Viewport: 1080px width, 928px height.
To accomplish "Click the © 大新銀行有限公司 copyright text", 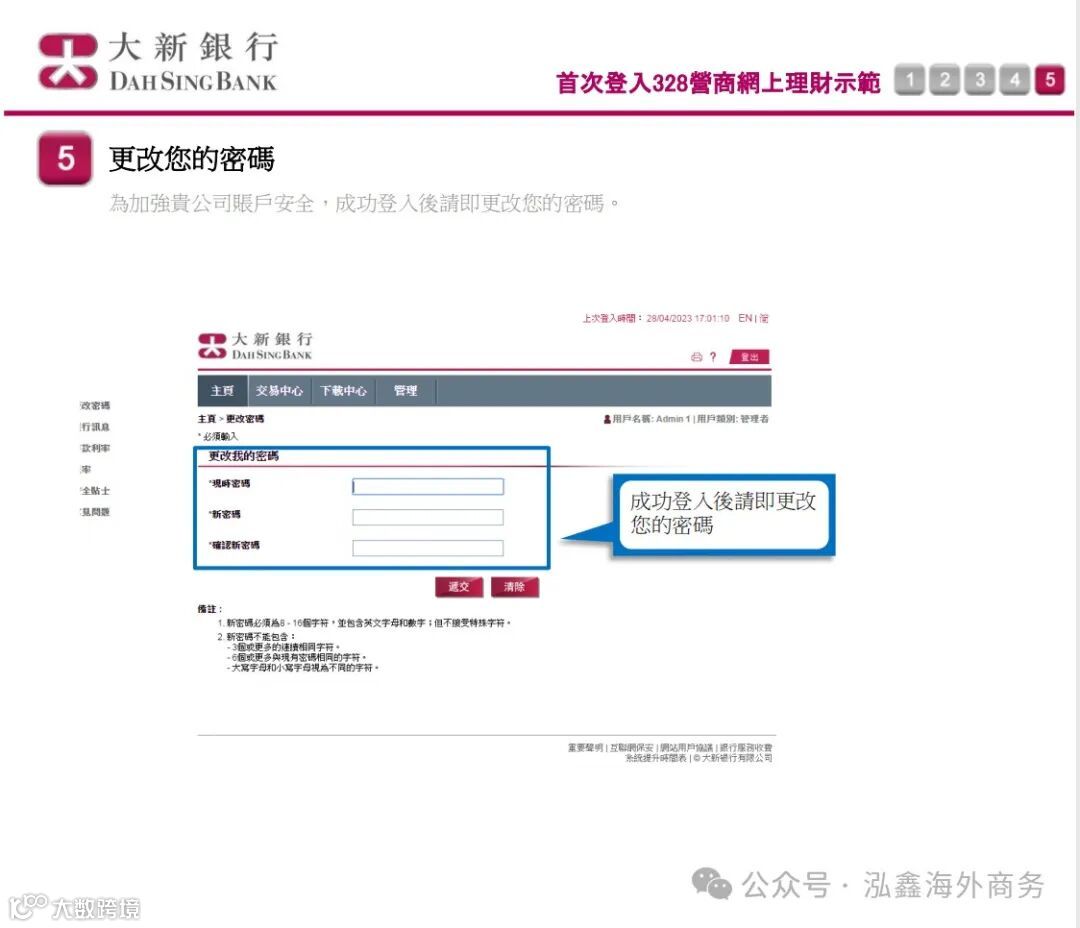I will coord(733,758).
